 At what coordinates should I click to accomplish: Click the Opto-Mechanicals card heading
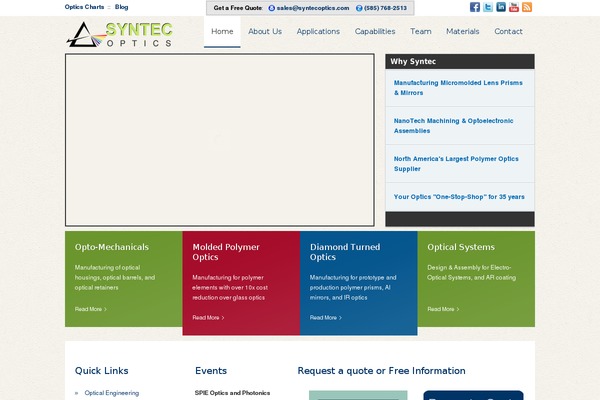click(112, 247)
